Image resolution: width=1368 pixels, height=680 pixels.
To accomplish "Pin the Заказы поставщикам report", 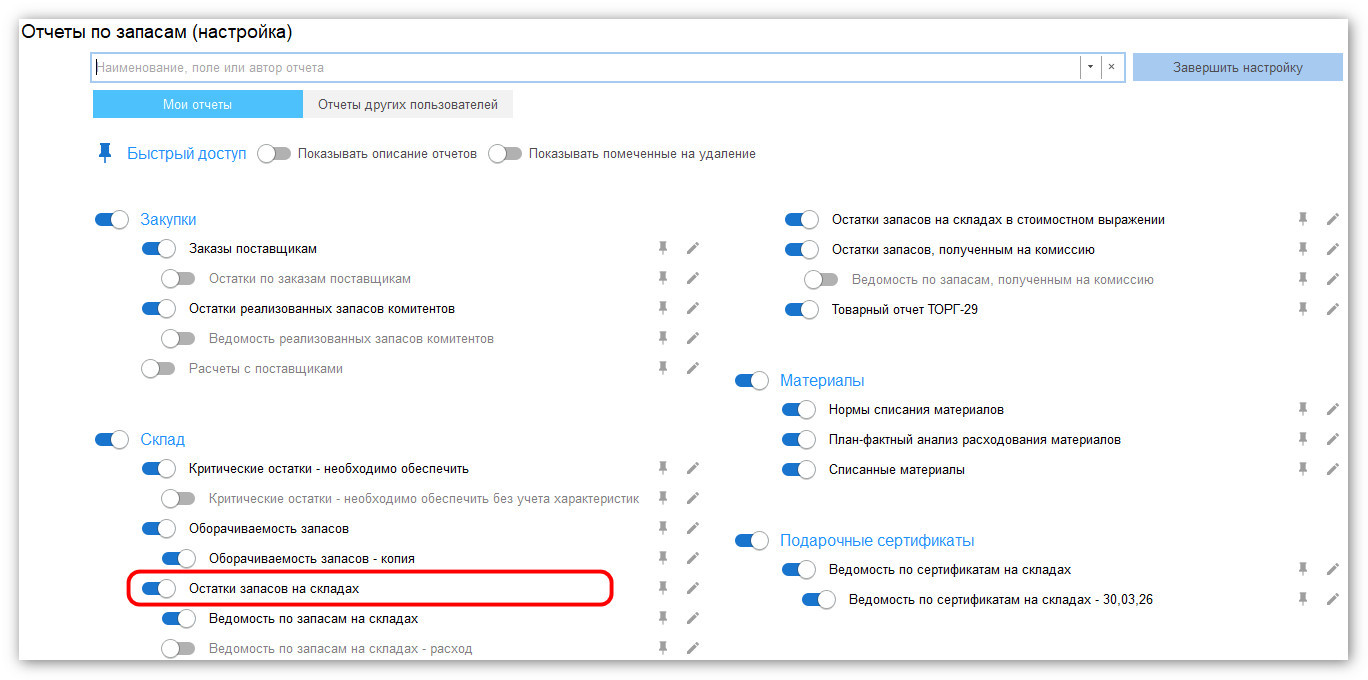I will click(x=662, y=248).
